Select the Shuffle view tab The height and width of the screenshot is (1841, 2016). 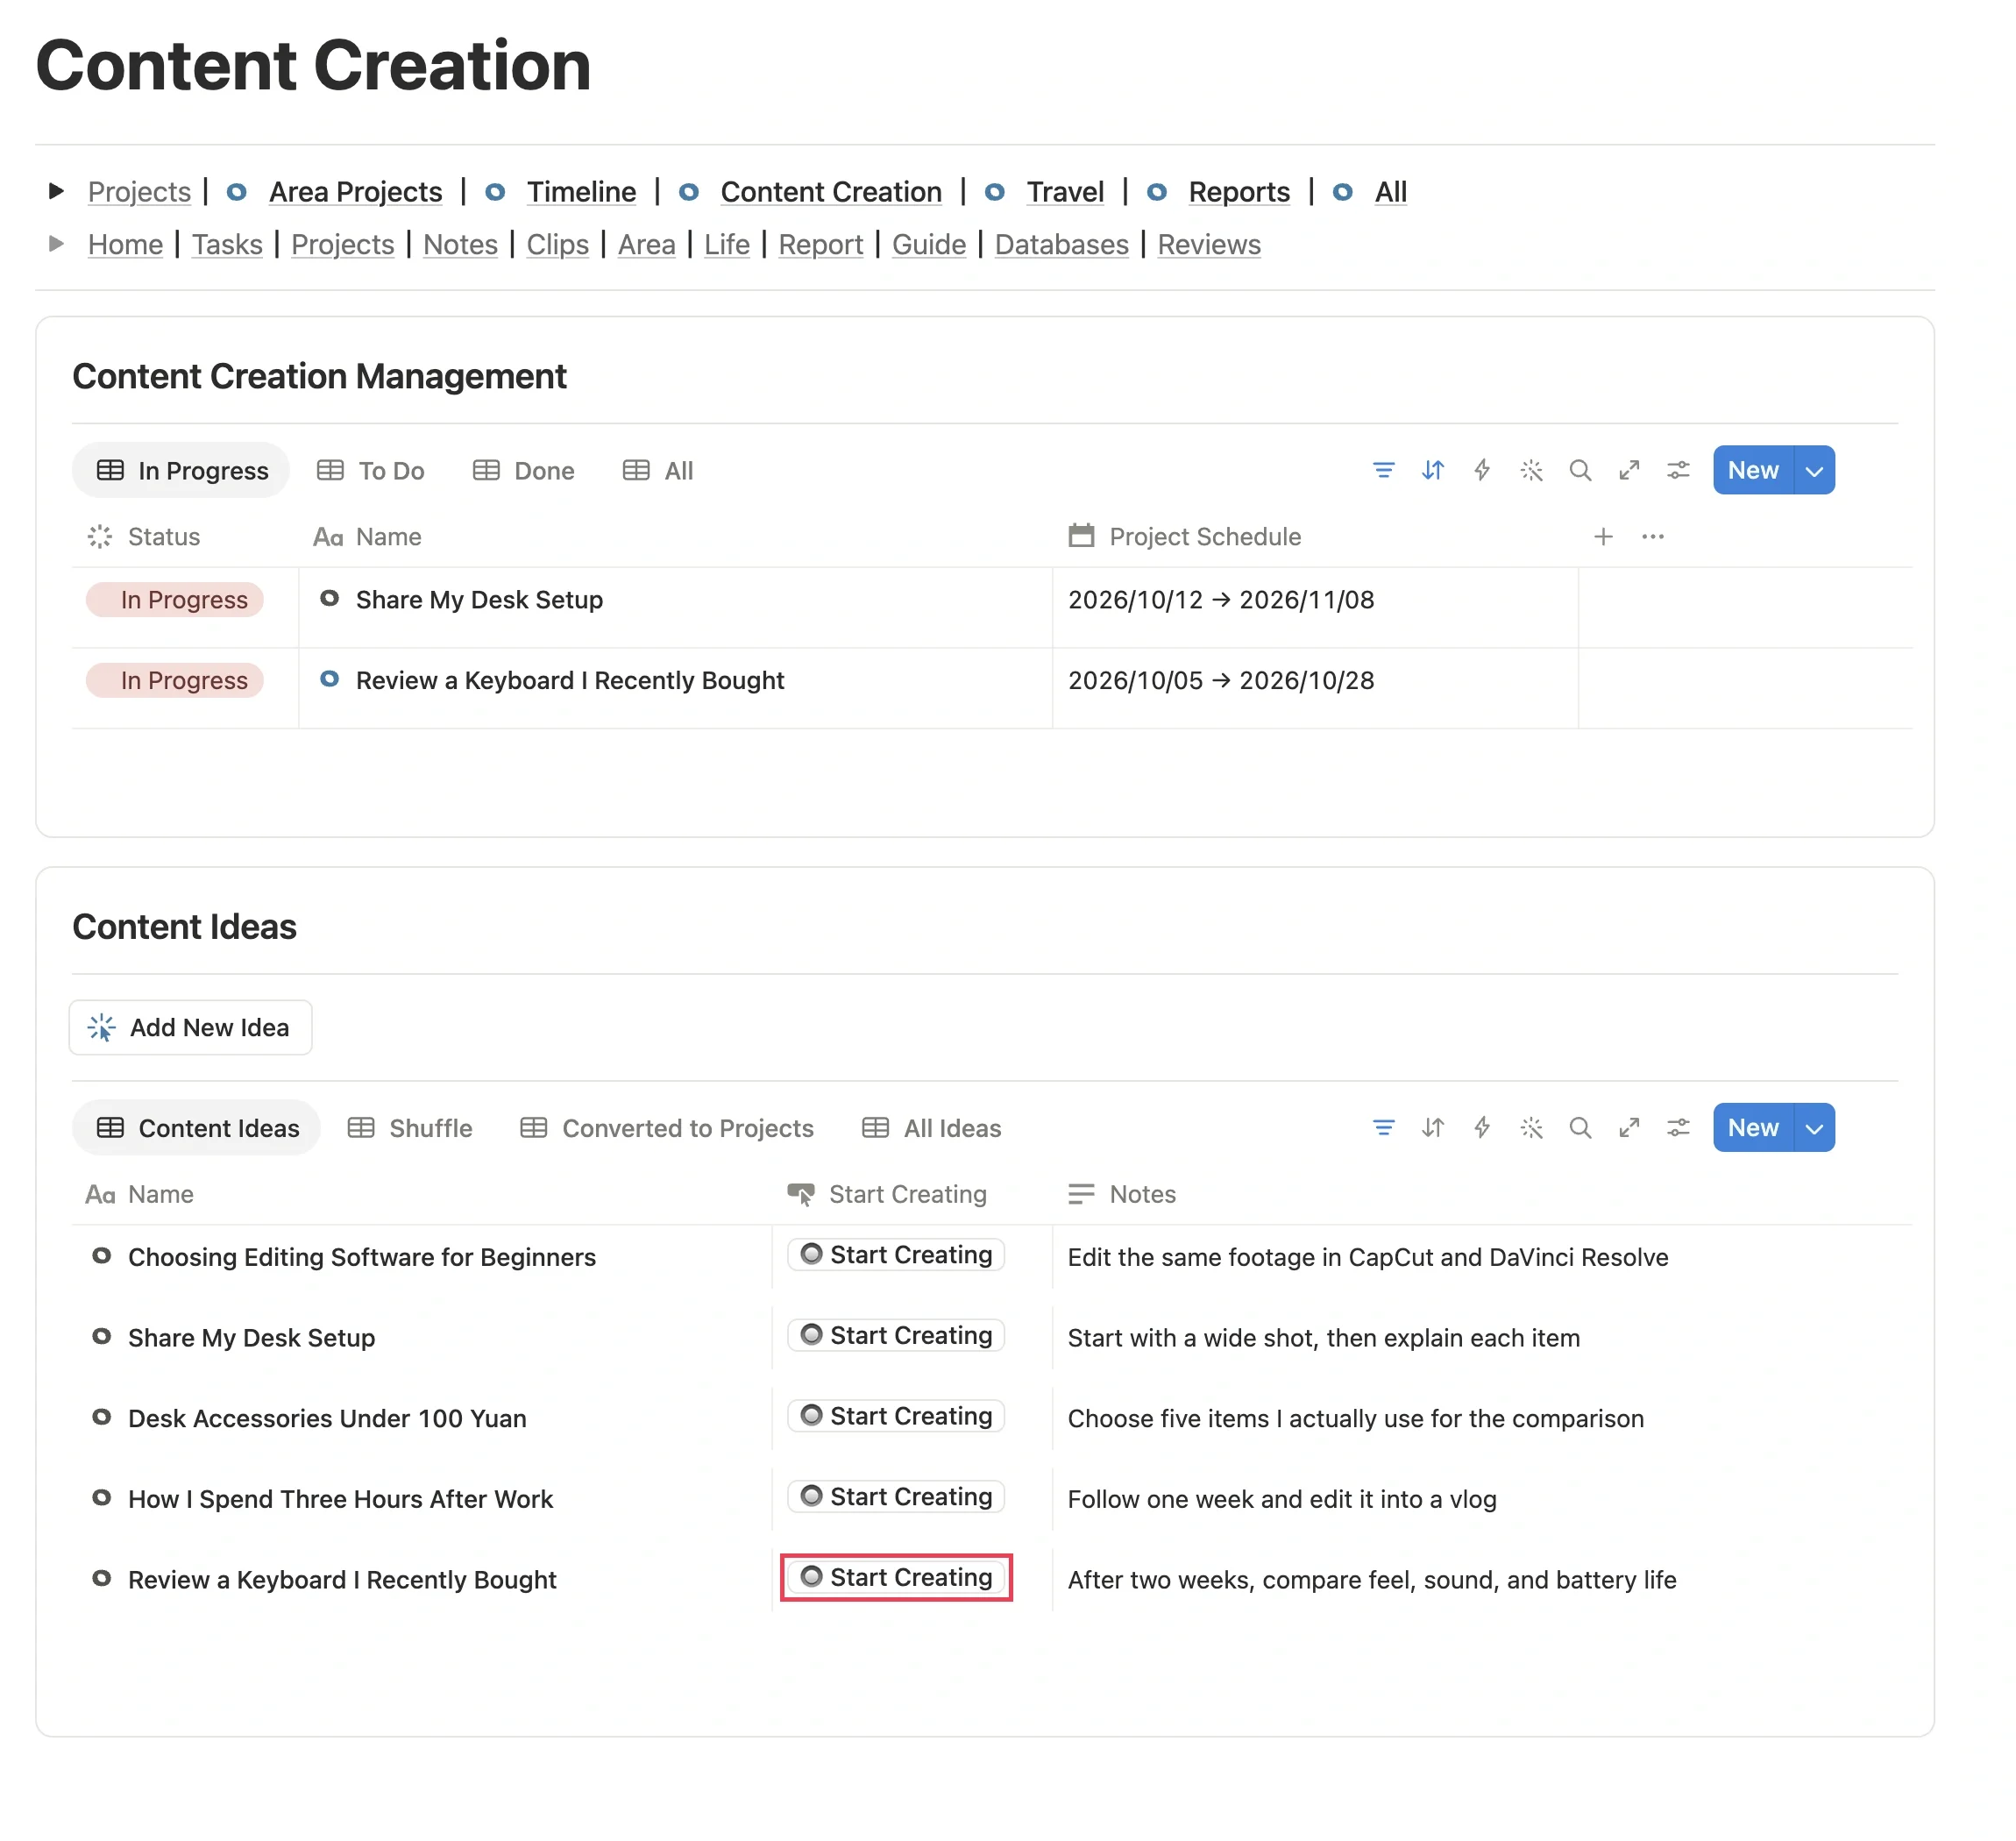point(410,1129)
